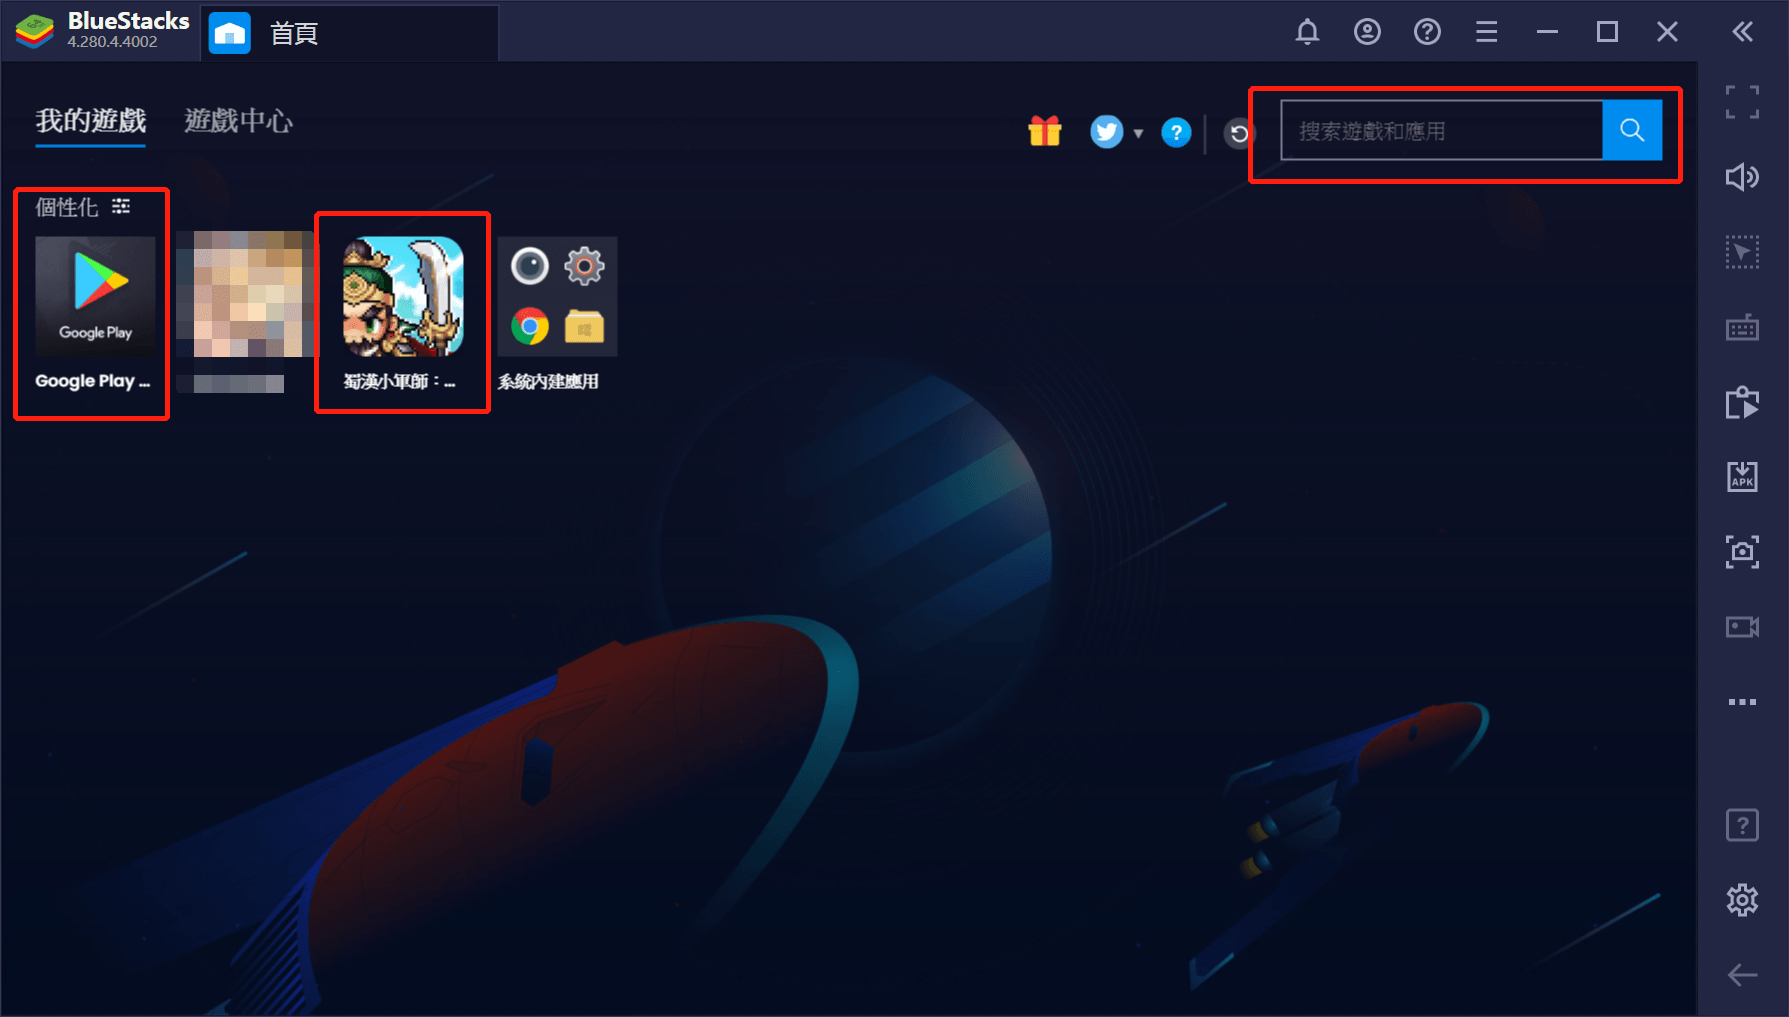Click the back arrow in the sidebar

click(x=1742, y=975)
